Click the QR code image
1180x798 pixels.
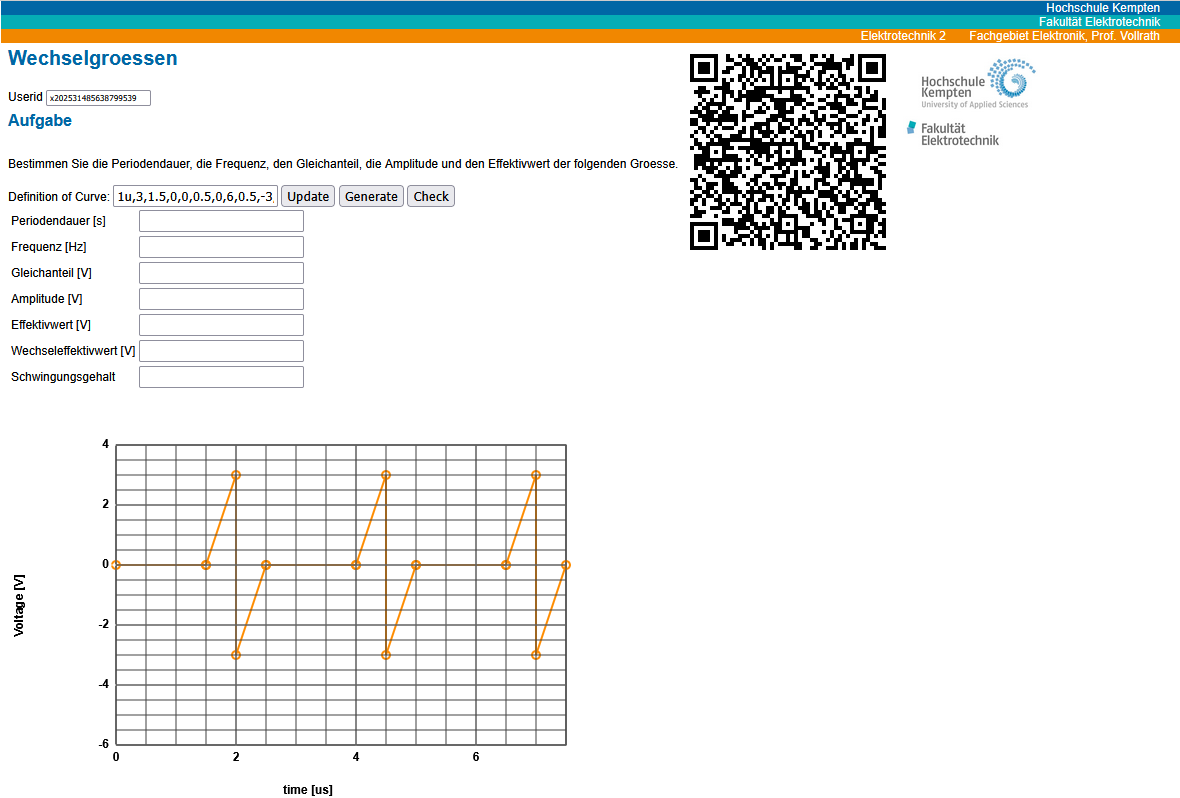click(x=788, y=152)
